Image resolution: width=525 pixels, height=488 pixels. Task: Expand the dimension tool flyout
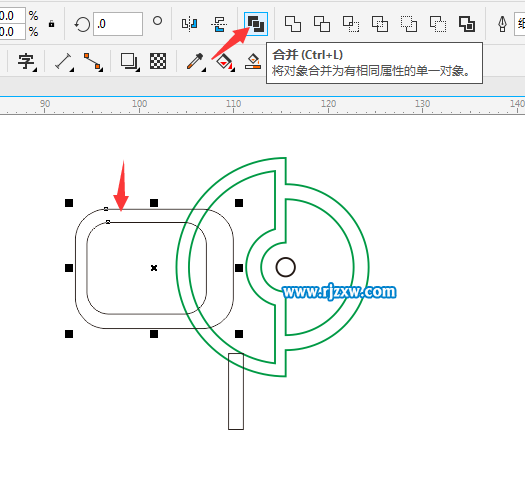coord(64,62)
